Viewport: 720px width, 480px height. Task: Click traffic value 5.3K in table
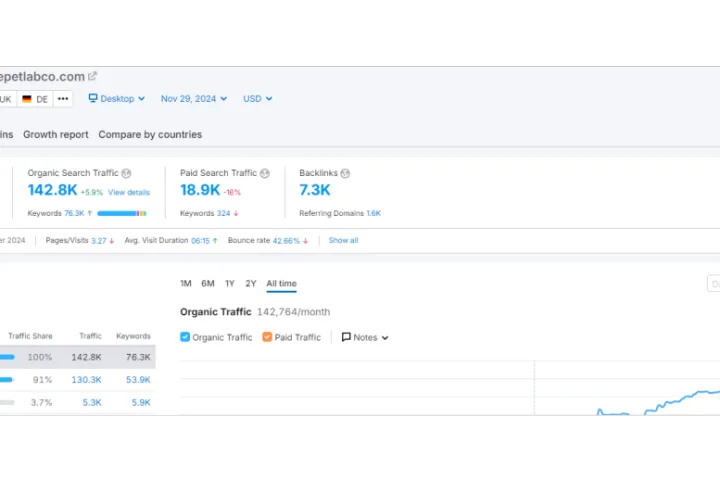(92, 402)
